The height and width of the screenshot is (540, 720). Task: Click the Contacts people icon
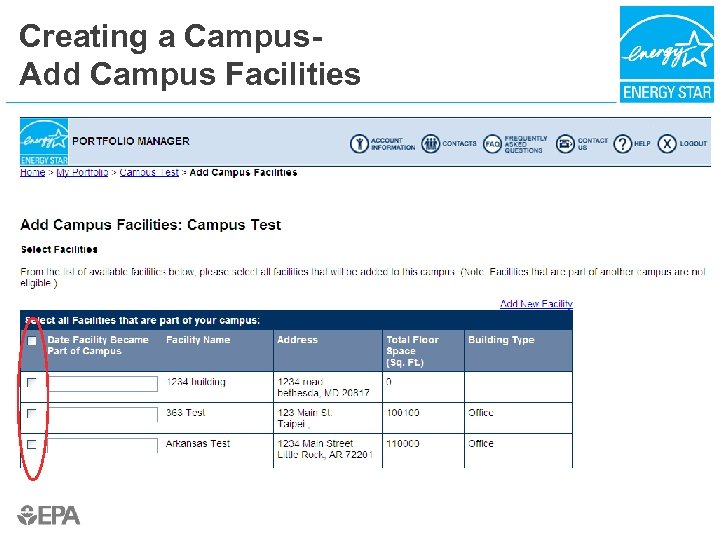point(431,144)
